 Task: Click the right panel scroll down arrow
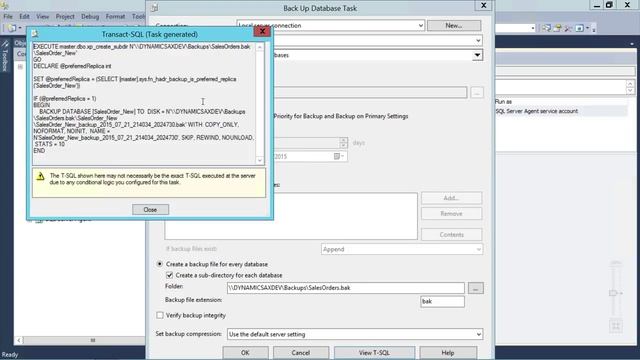click(630, 91)
